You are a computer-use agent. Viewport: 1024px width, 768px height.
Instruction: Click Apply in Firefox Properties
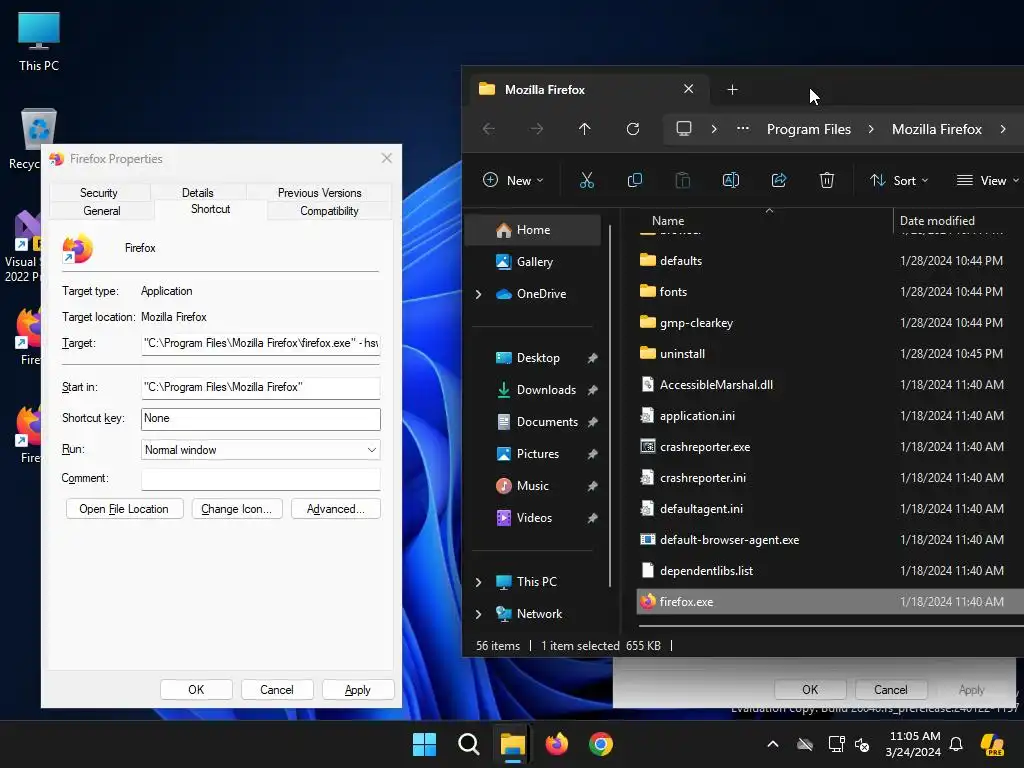[x=358, y=690]
